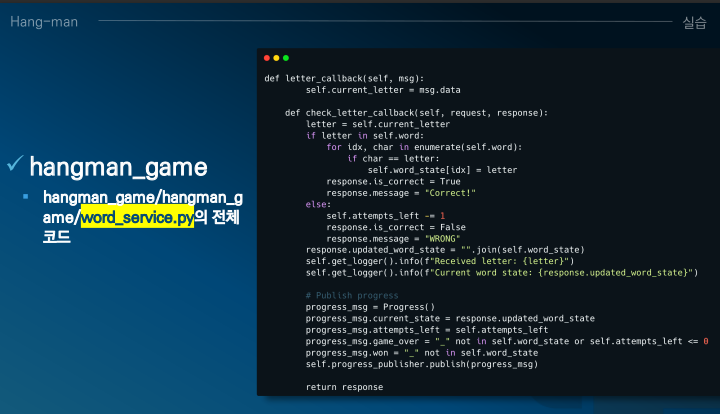Click the 'def check_letter_callback' definition line
The image size is (720, 414).
pos(416,113)
